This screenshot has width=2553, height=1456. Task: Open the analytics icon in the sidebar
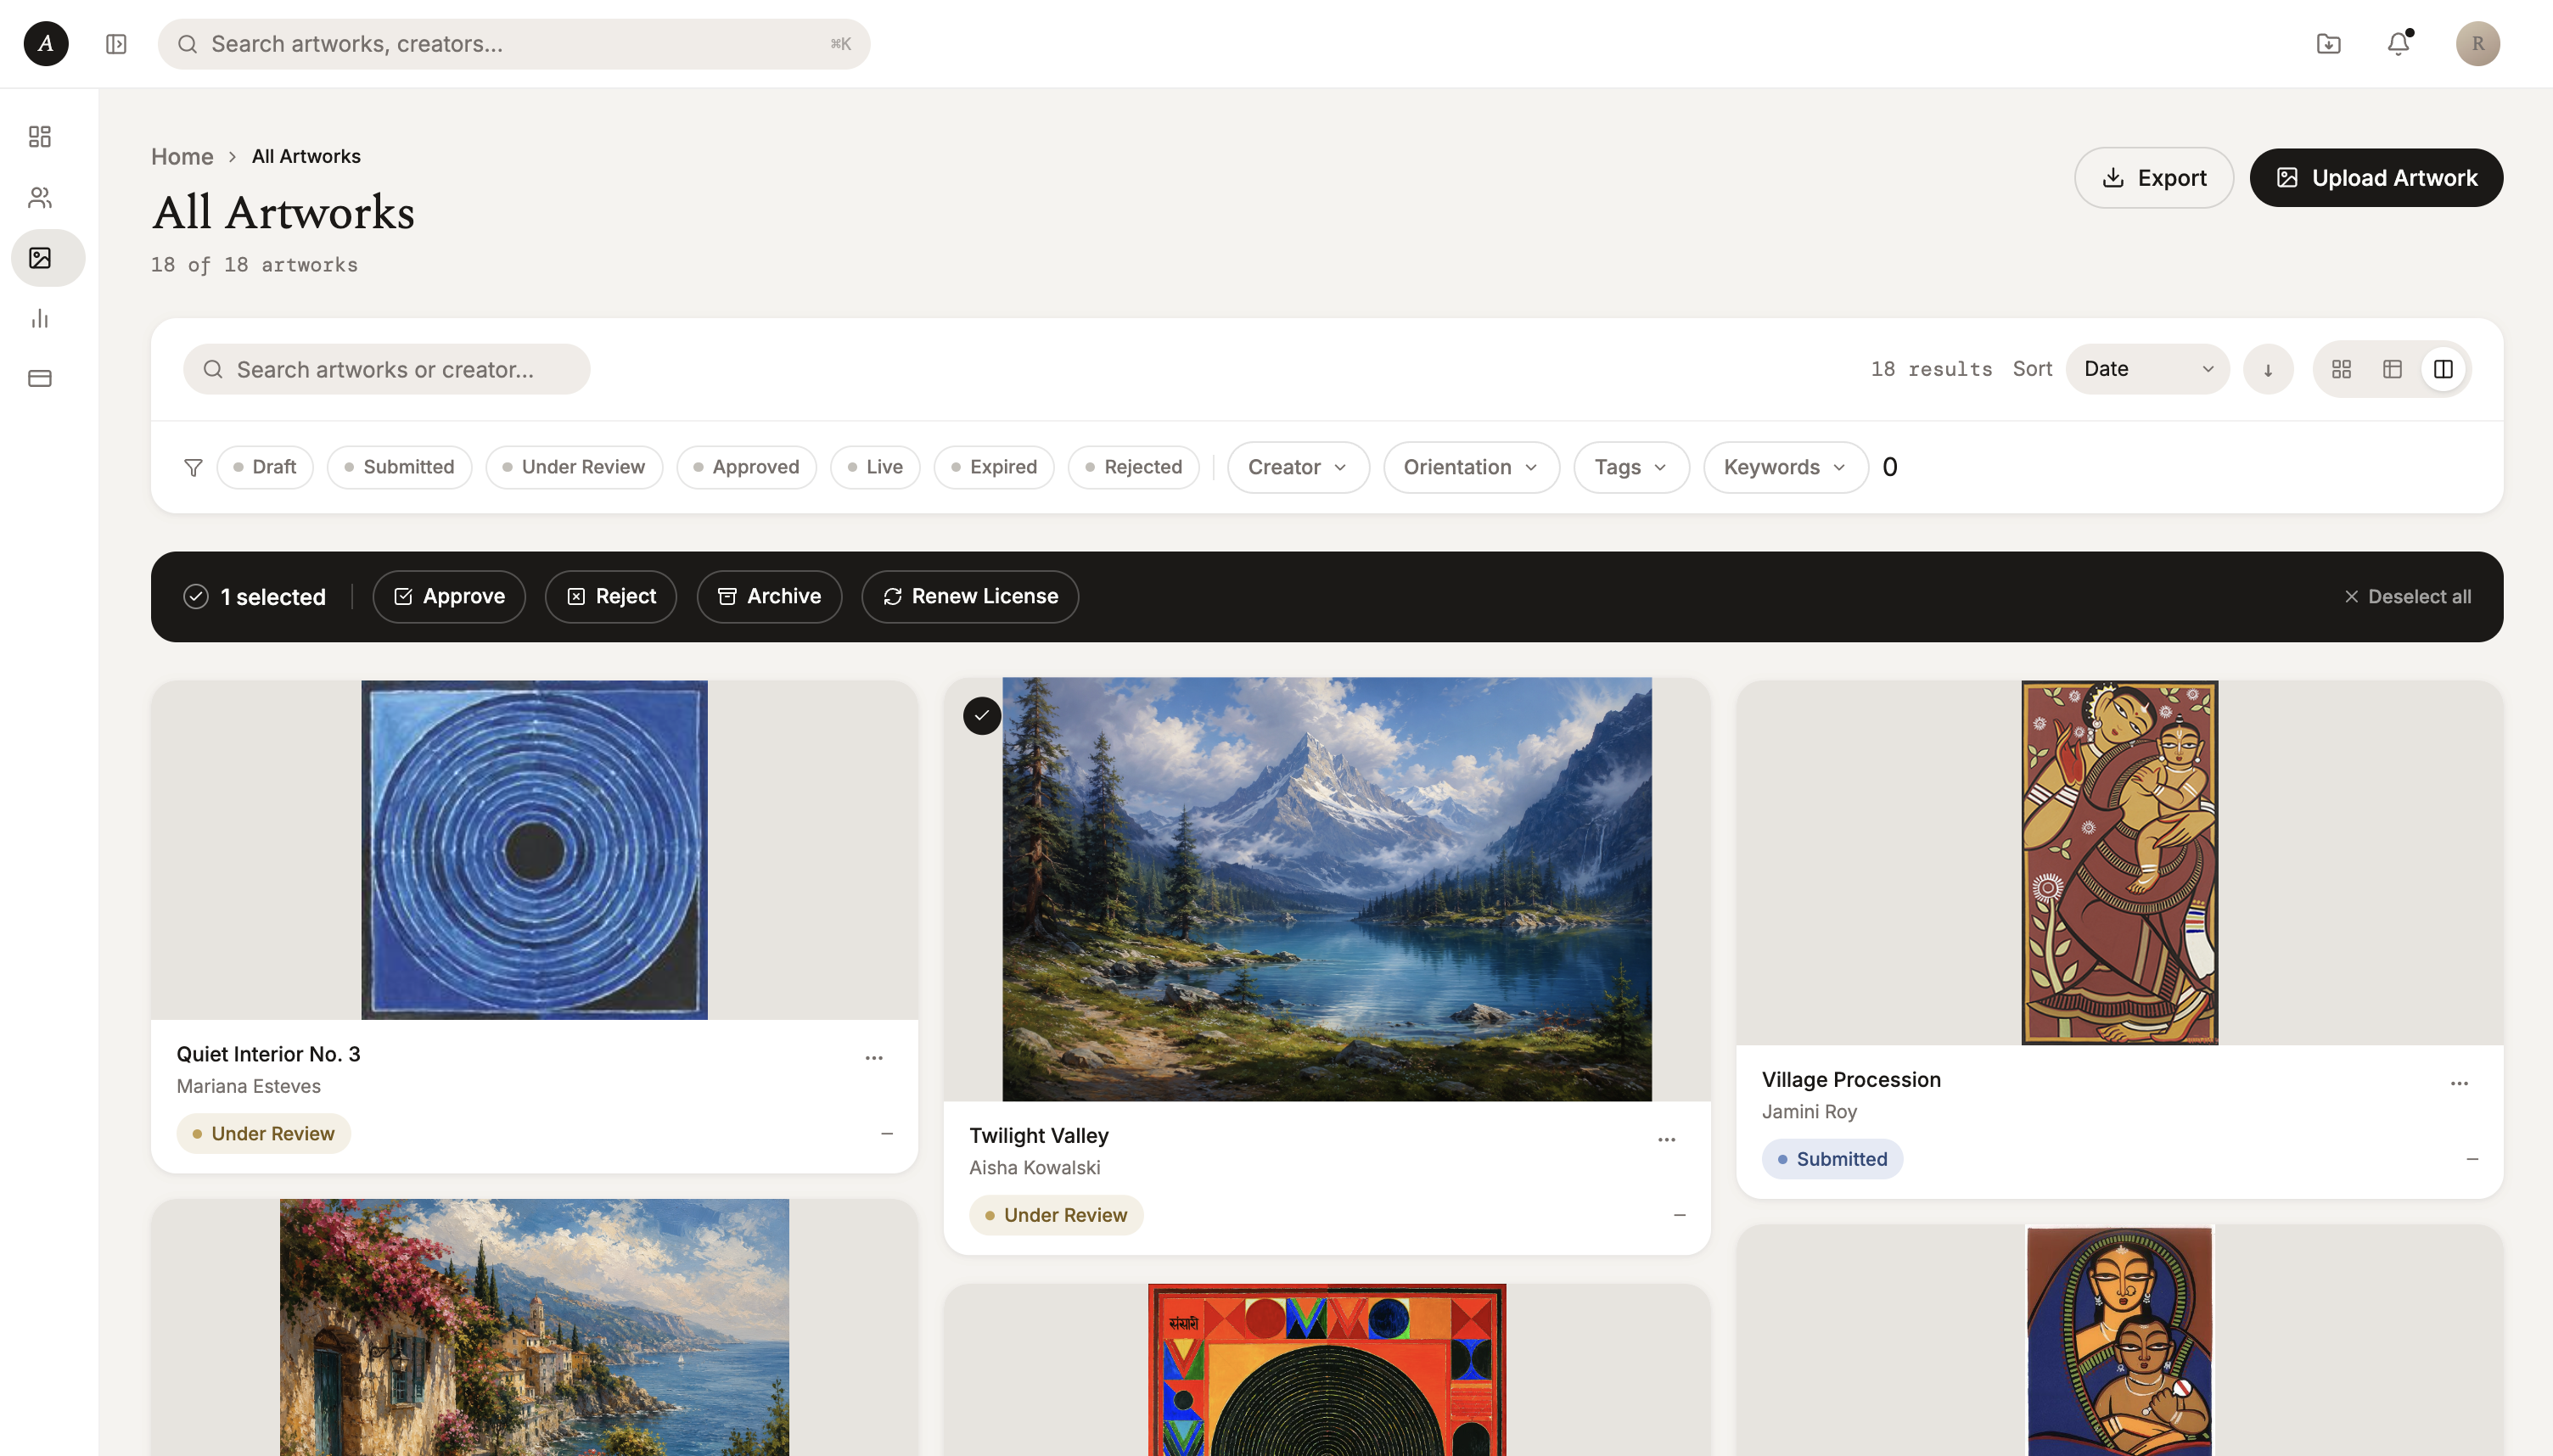point(40,318)
